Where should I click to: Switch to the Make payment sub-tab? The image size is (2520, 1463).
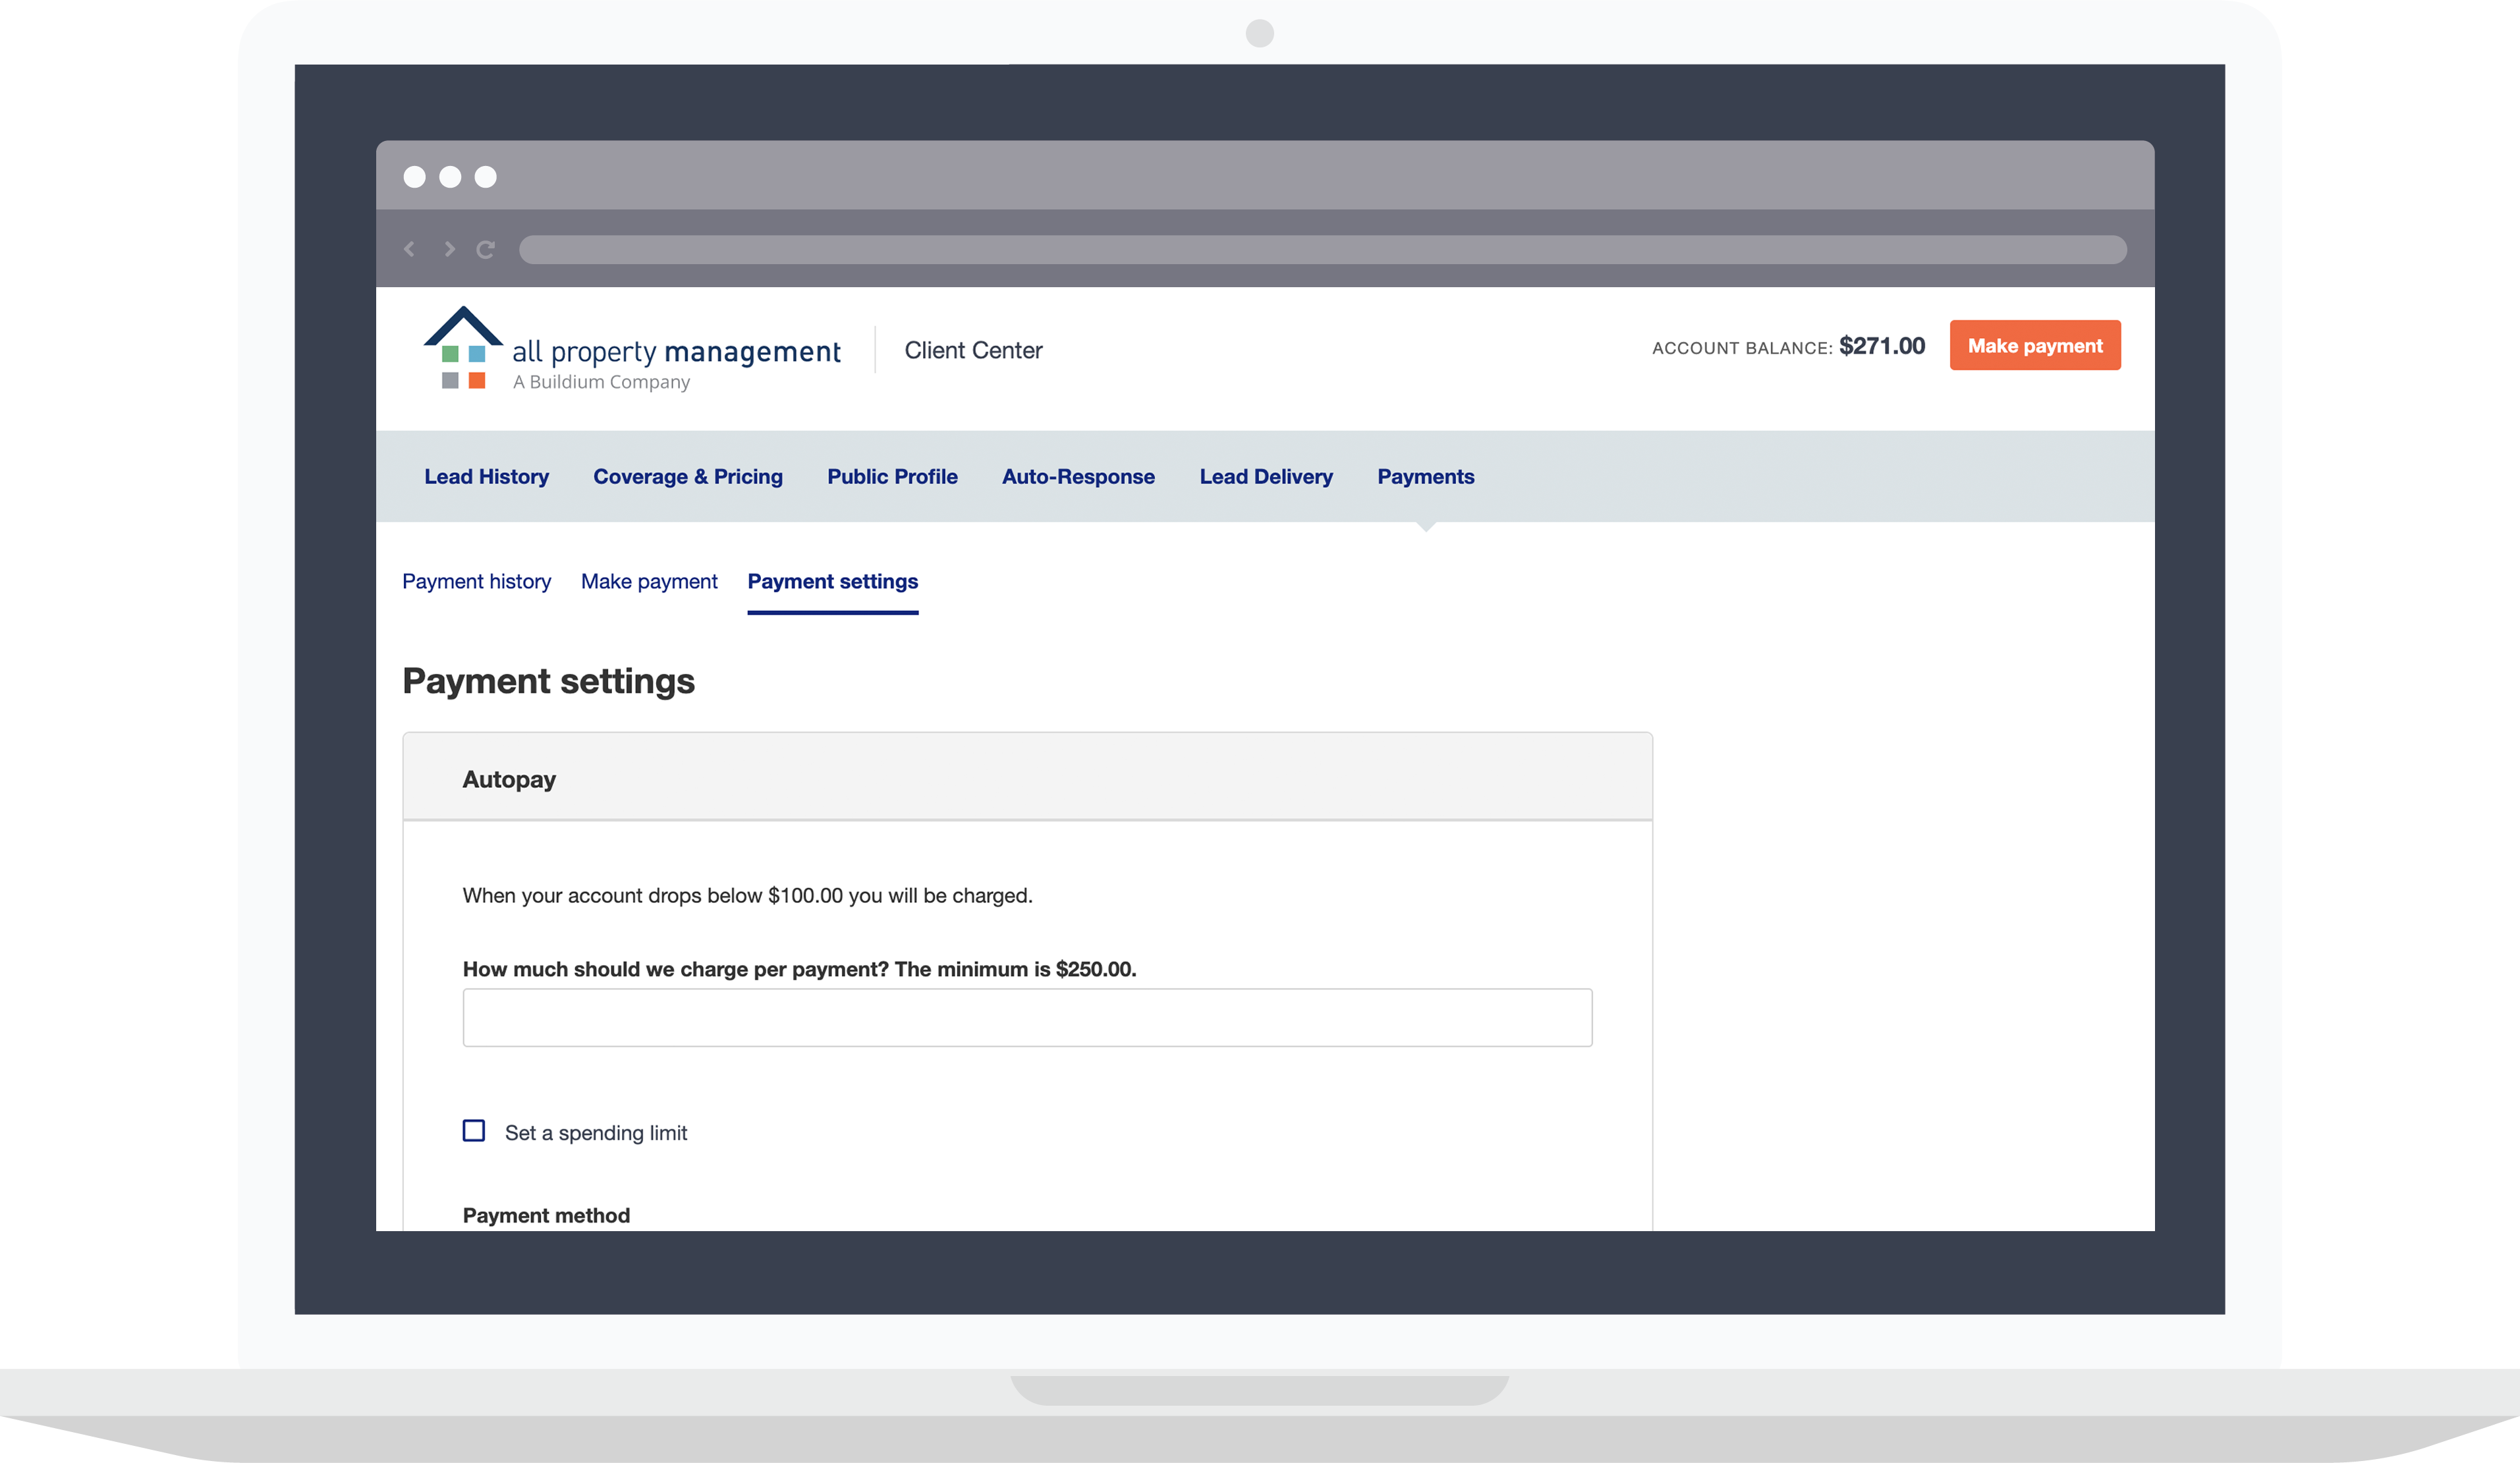point(649,581)
